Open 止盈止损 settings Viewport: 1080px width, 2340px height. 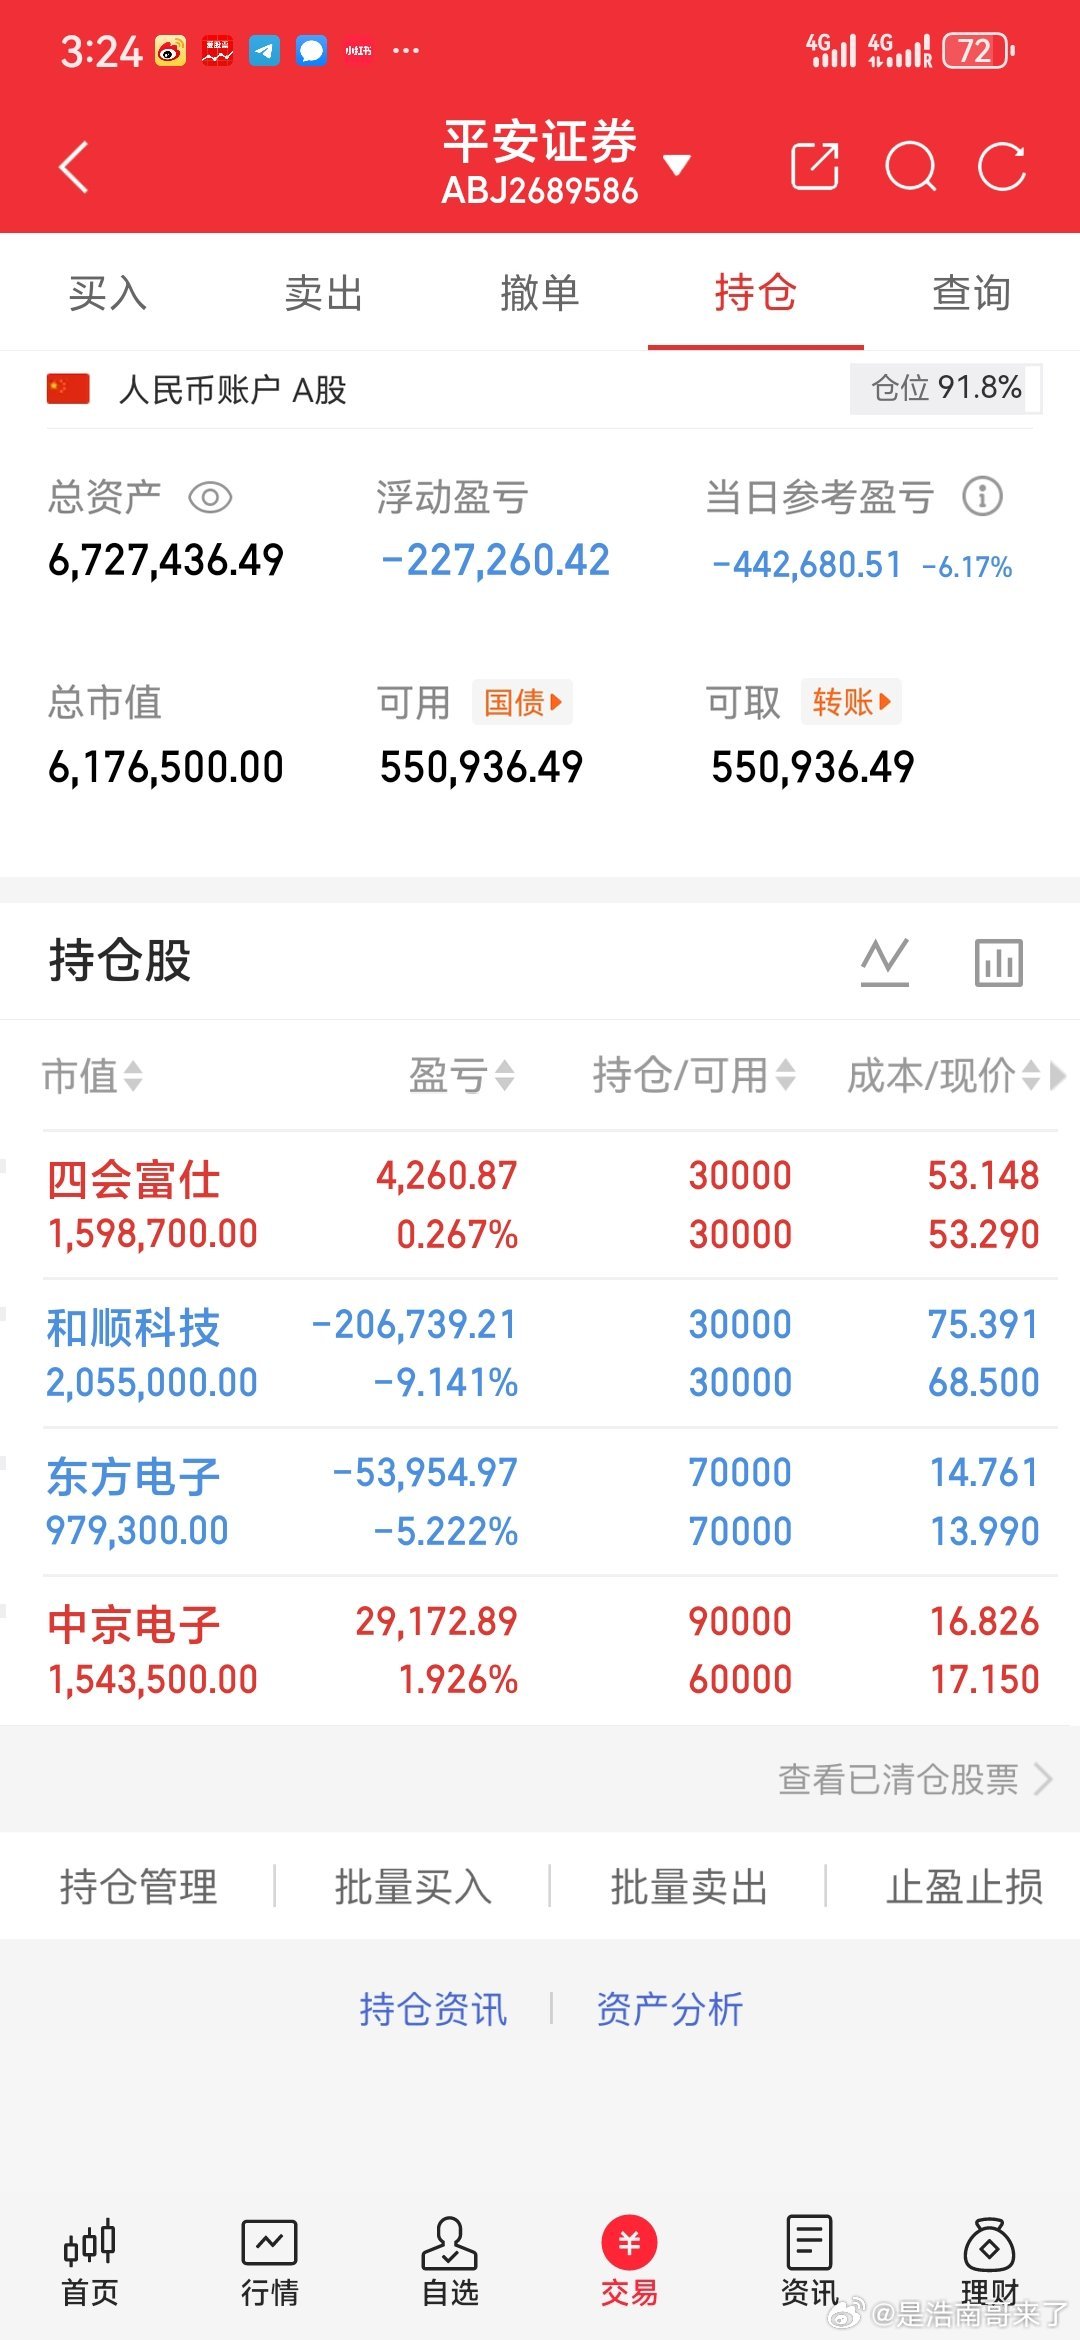point(965,1887)
